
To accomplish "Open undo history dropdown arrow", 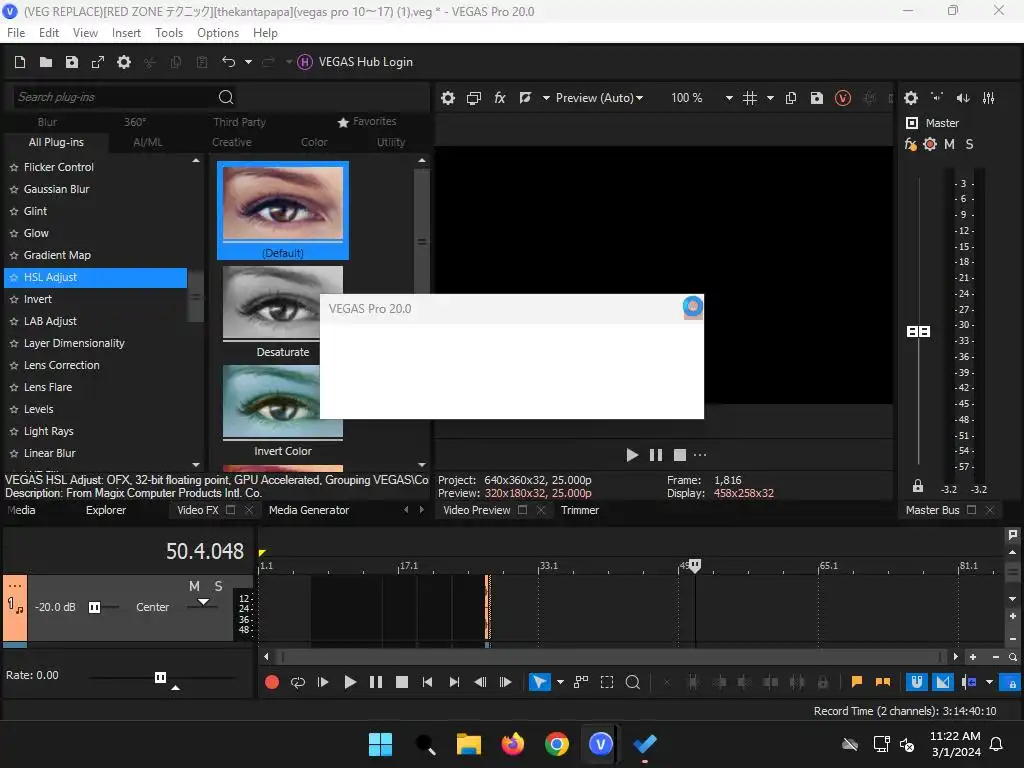I will tap(248, 62).
